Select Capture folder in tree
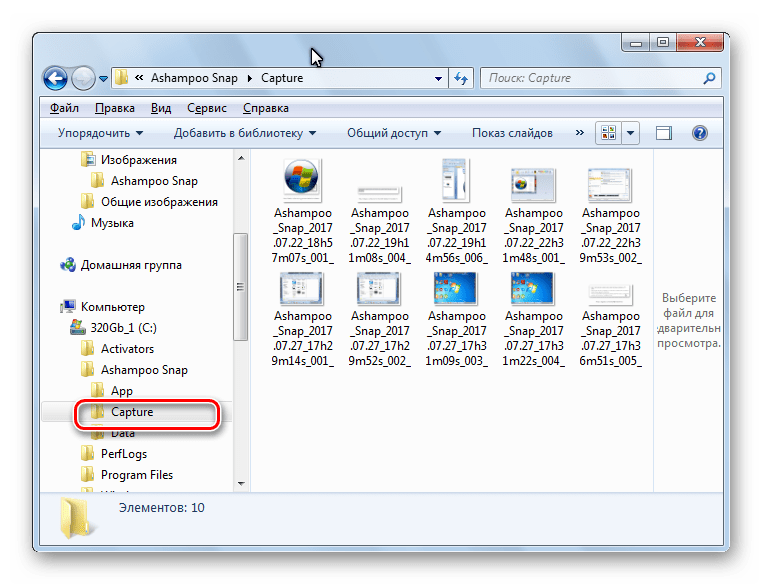Image resolution: width=763 pixels, height=585 pixels. coord(132,412)
